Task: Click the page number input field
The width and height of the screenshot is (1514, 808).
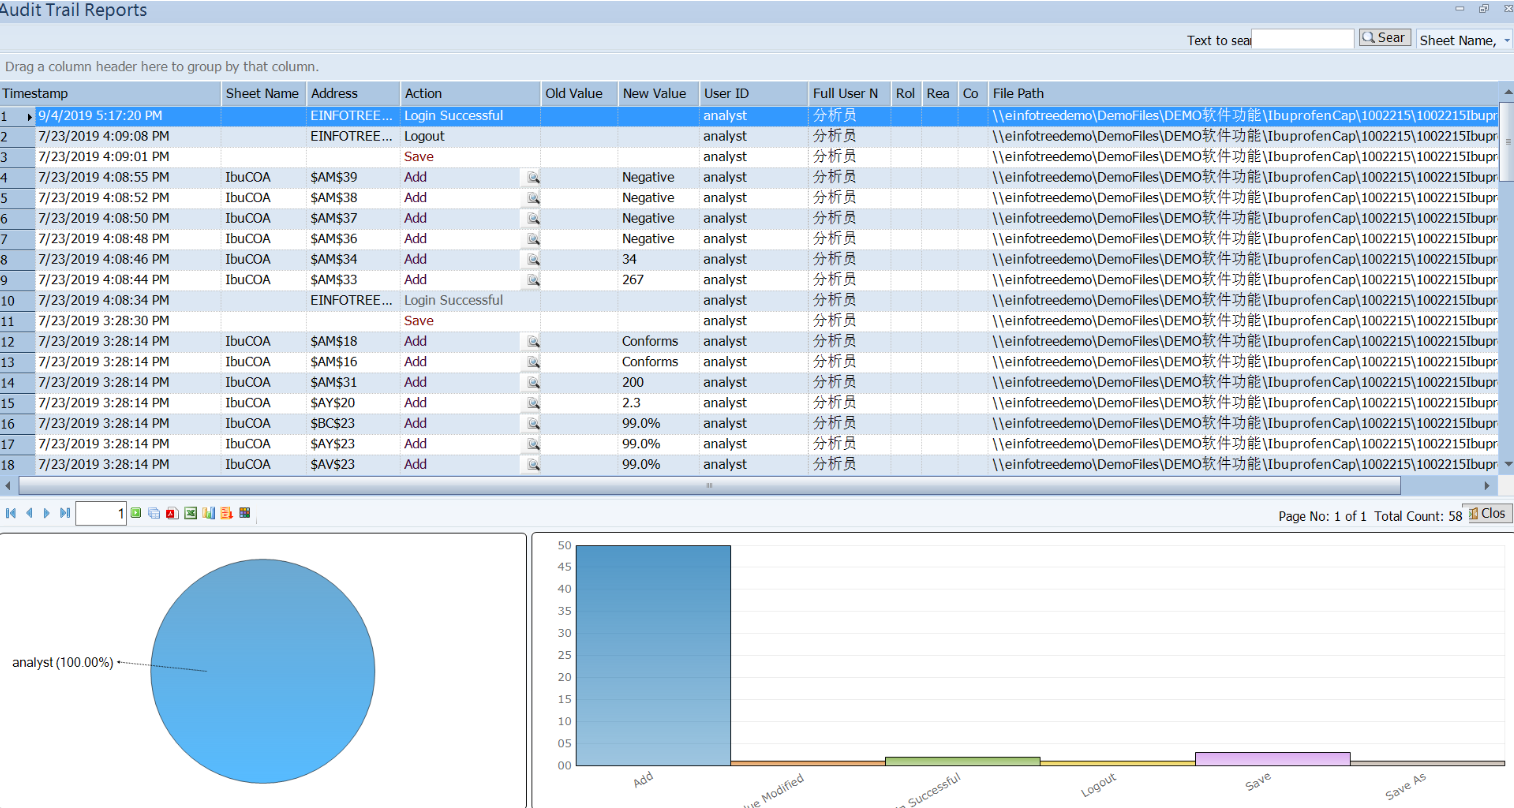Action: (x=100, y=513)
